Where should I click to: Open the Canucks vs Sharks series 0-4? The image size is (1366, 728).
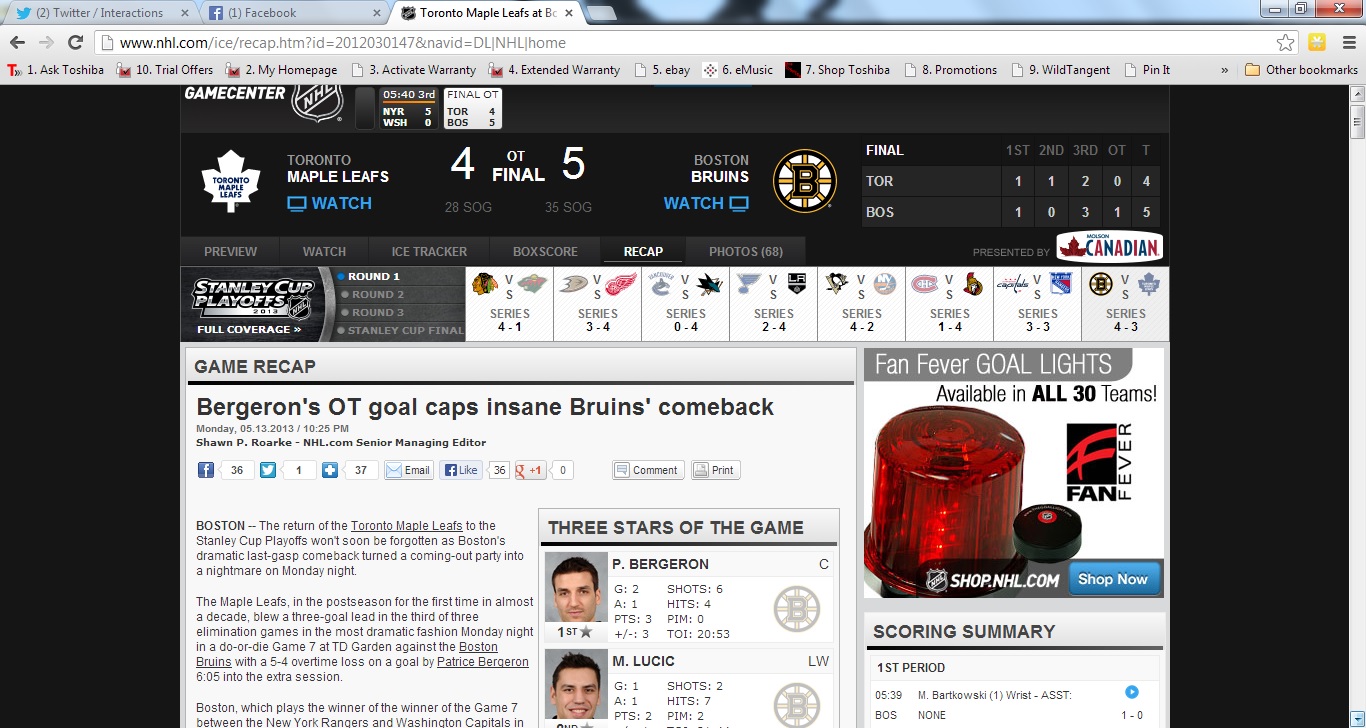tap(686, 304)
